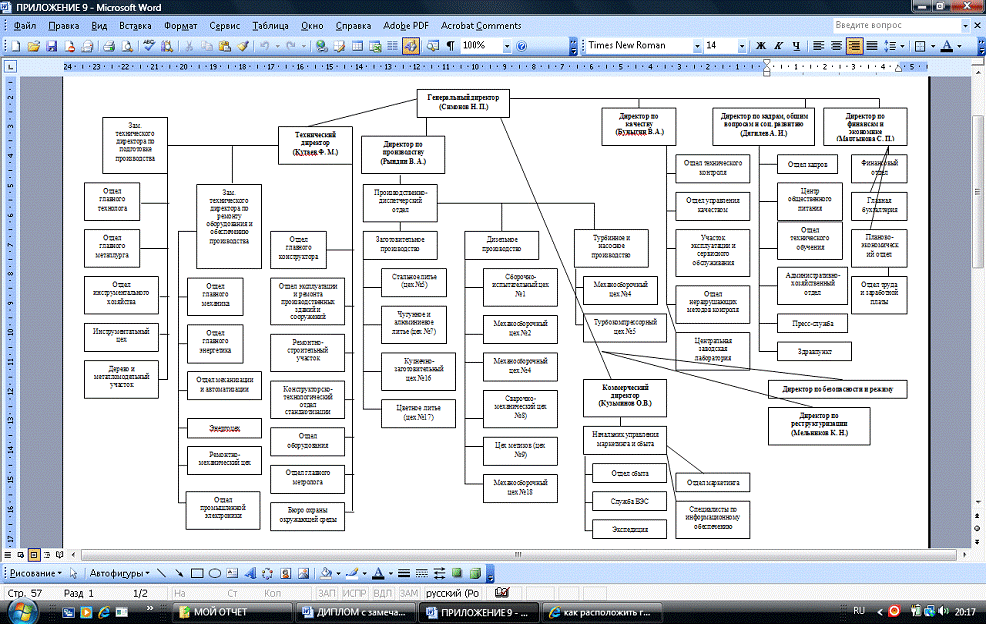Viewport: 986px width, 624px height.
Task: Toggle justified text alignment
Action: point(872,46)
